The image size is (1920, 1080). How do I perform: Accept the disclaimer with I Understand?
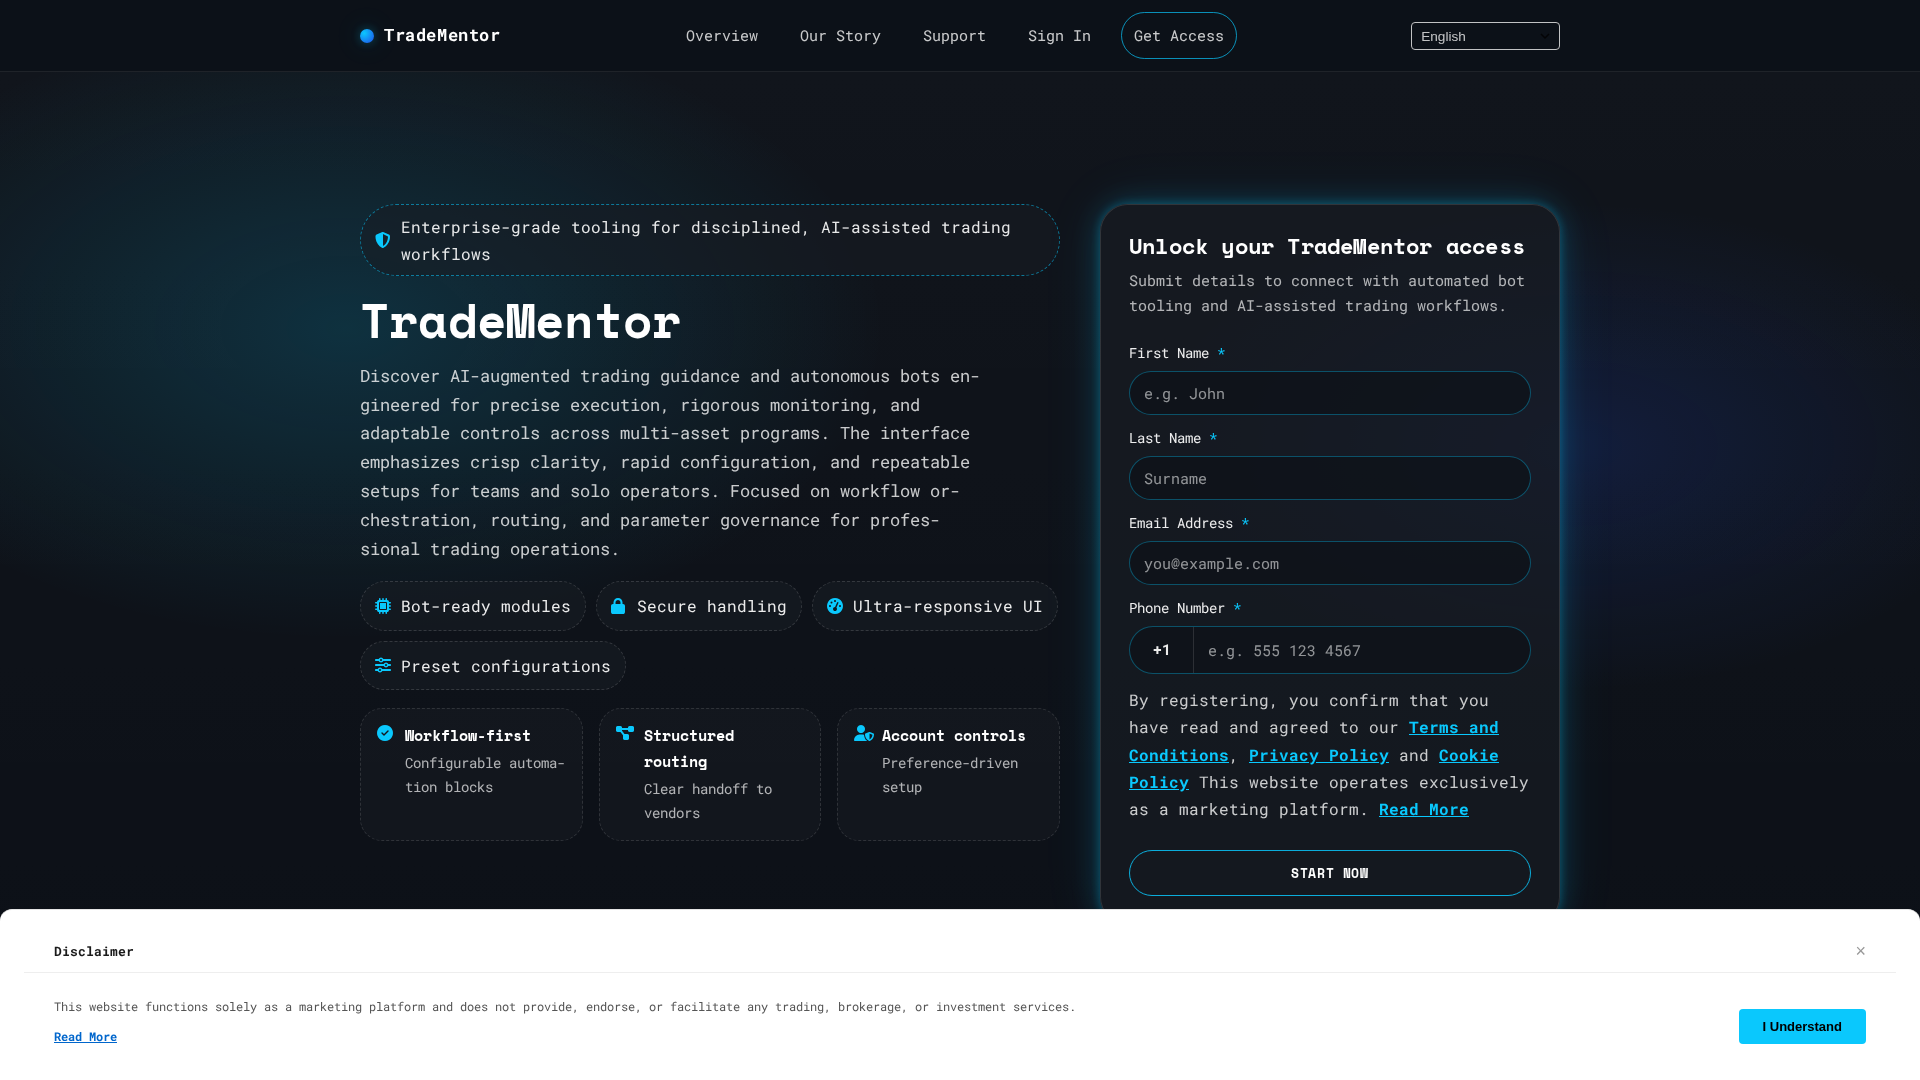[x=1802, y=1026]
